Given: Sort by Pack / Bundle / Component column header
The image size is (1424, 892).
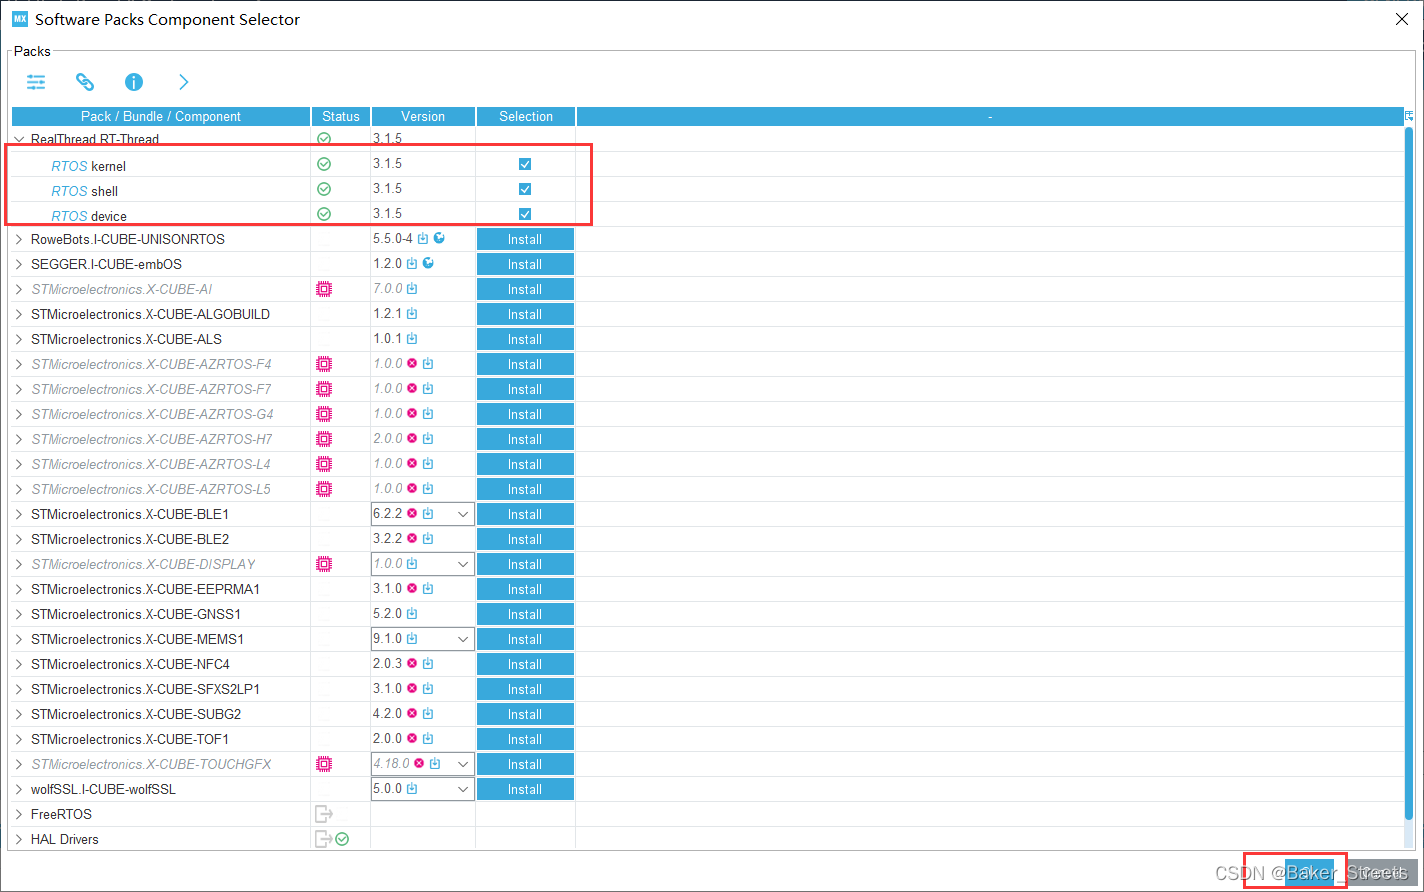Looking at the screenshot, I should [x=161, y=116].
